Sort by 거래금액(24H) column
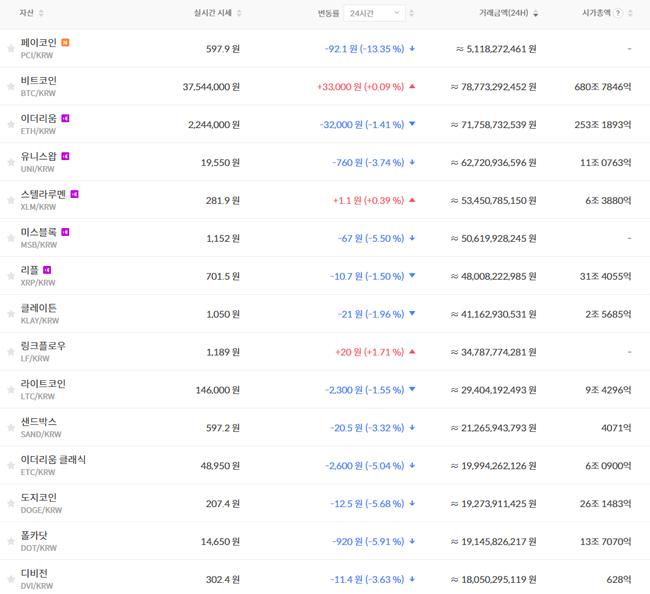650x594 pixels. coord(507,13)
